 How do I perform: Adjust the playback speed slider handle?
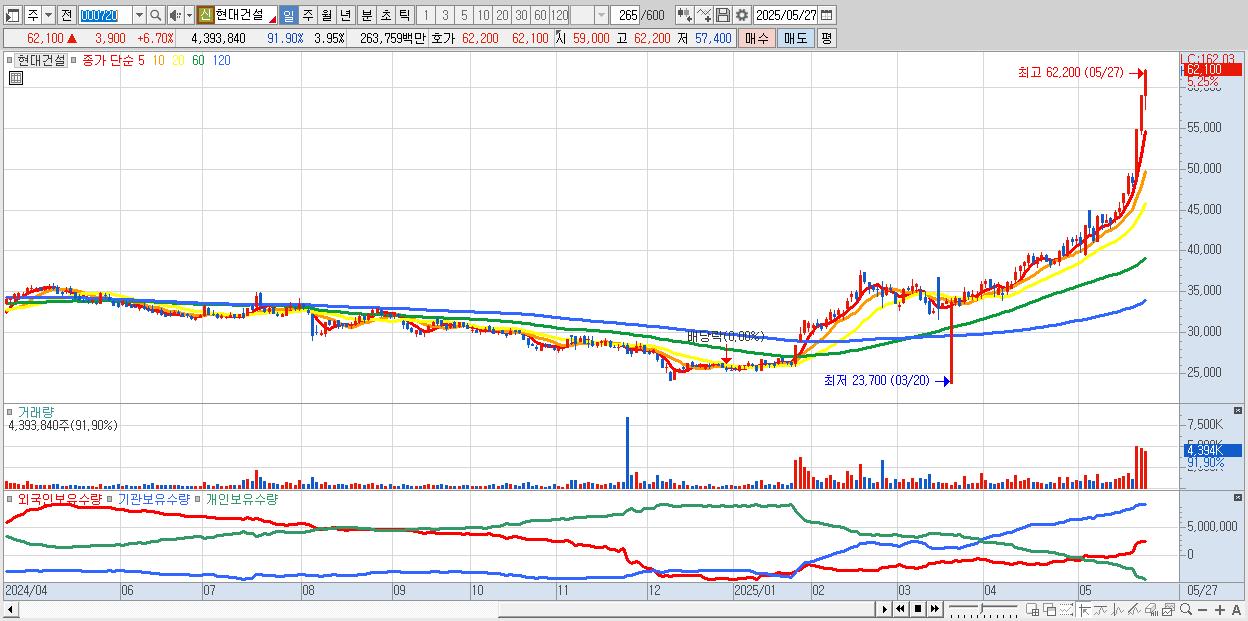pyautogui.click(x=982, y=607)
